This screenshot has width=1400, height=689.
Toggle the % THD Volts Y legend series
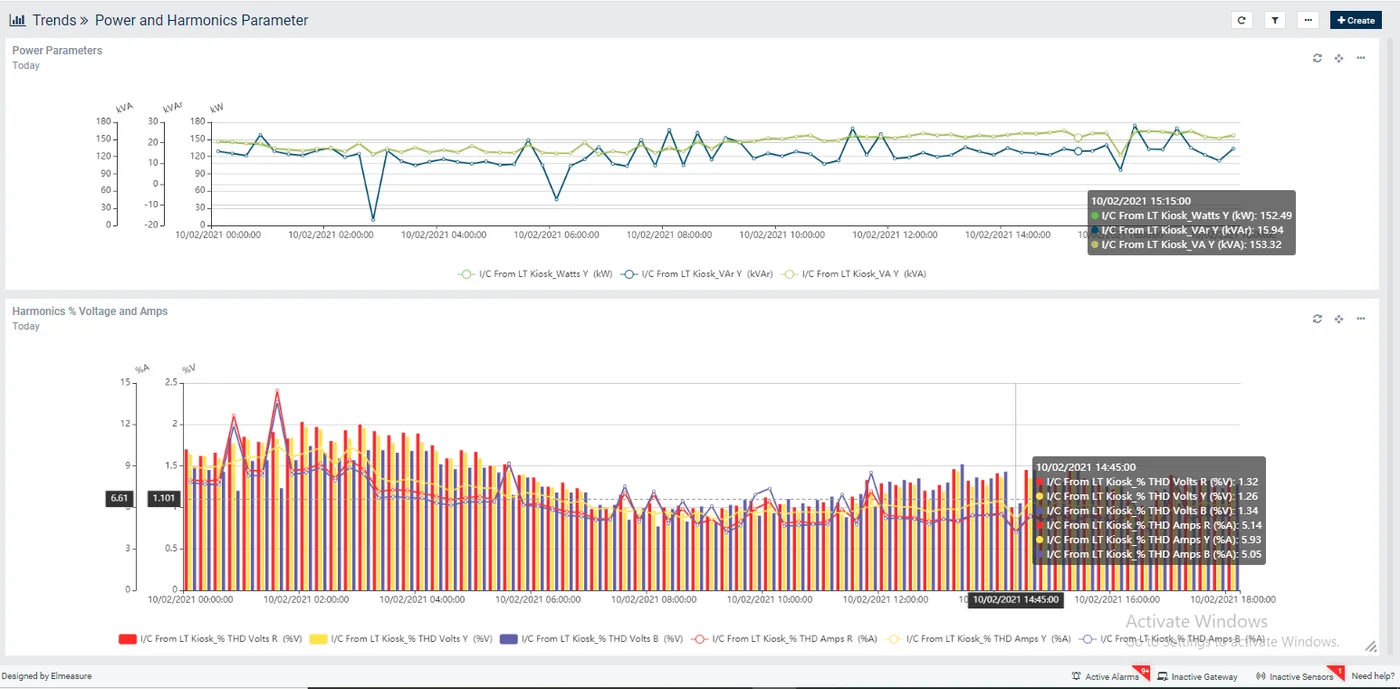pyautogui.click(x=401, y=638)
